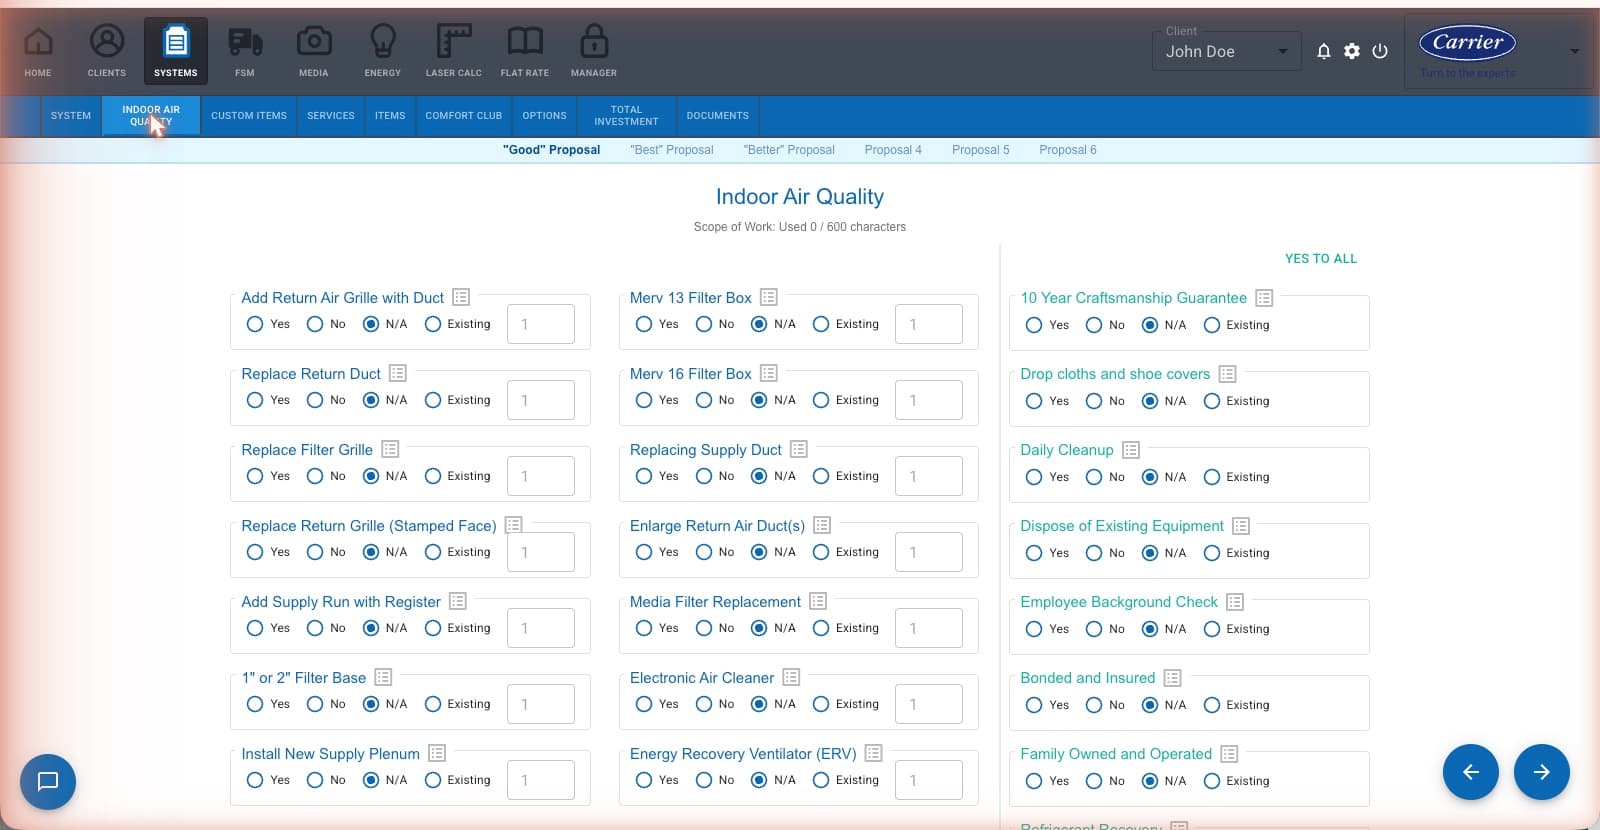Select Existing for Merv 13 Filter Box

point(821,324)
